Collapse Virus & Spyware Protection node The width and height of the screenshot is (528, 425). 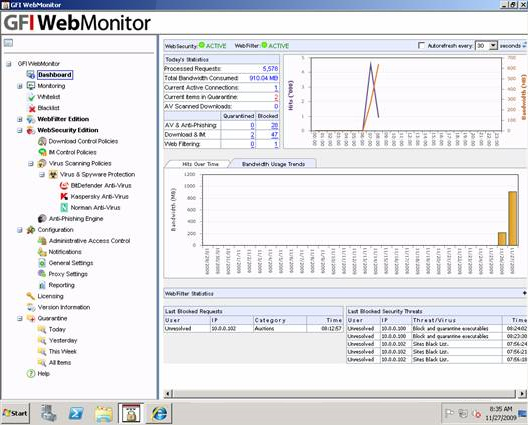(x=42, y=175)
